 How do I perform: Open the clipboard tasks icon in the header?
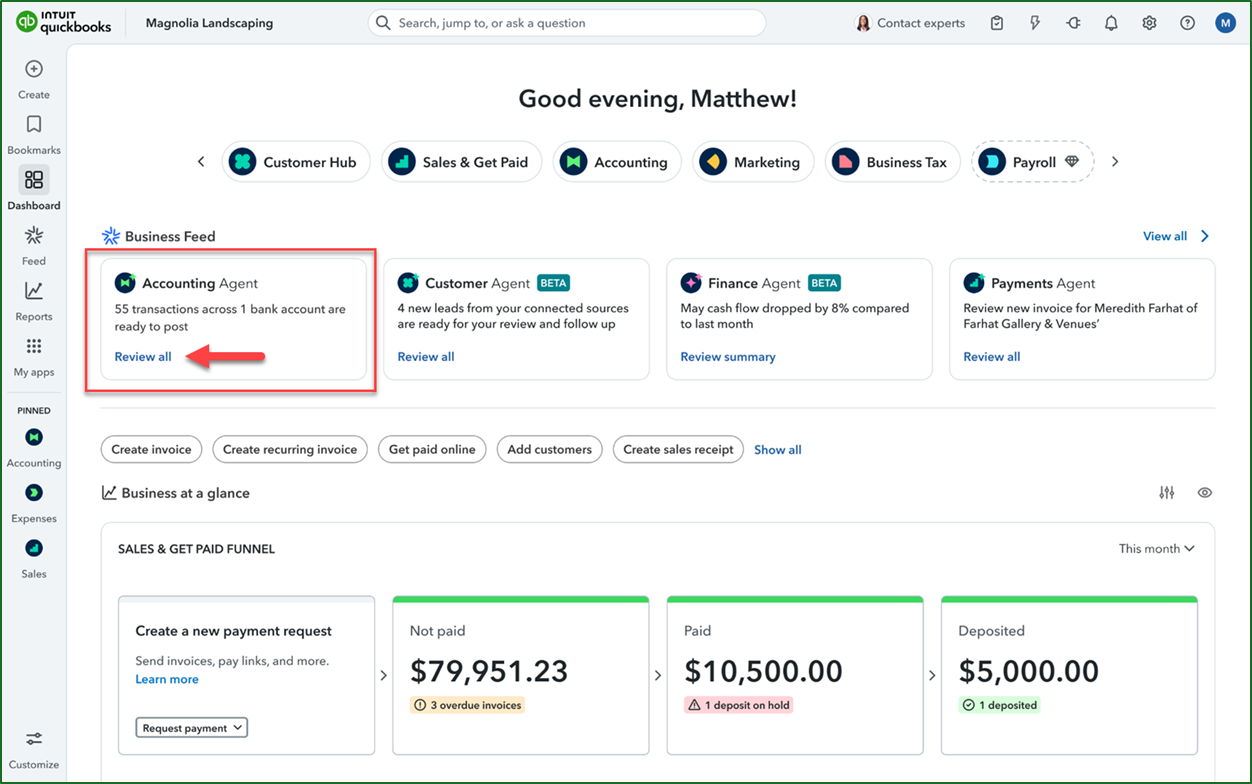click(997, 23)
